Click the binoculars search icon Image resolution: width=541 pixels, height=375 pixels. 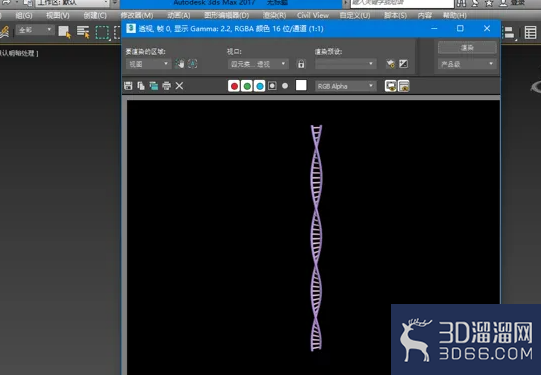click(461, 3)
